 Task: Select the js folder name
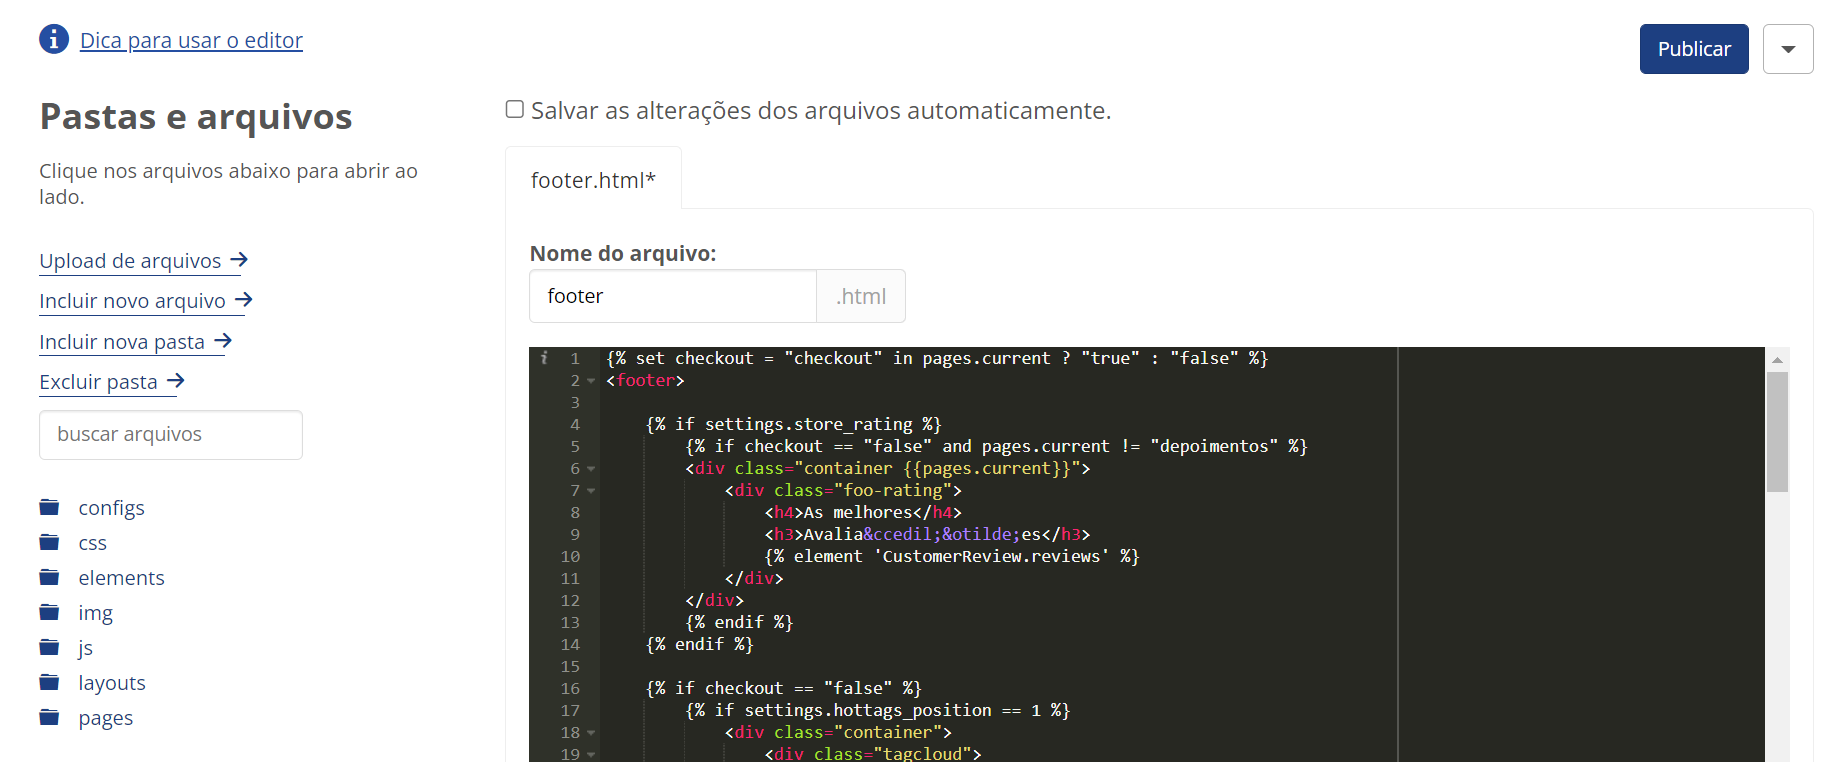point(85,648)
